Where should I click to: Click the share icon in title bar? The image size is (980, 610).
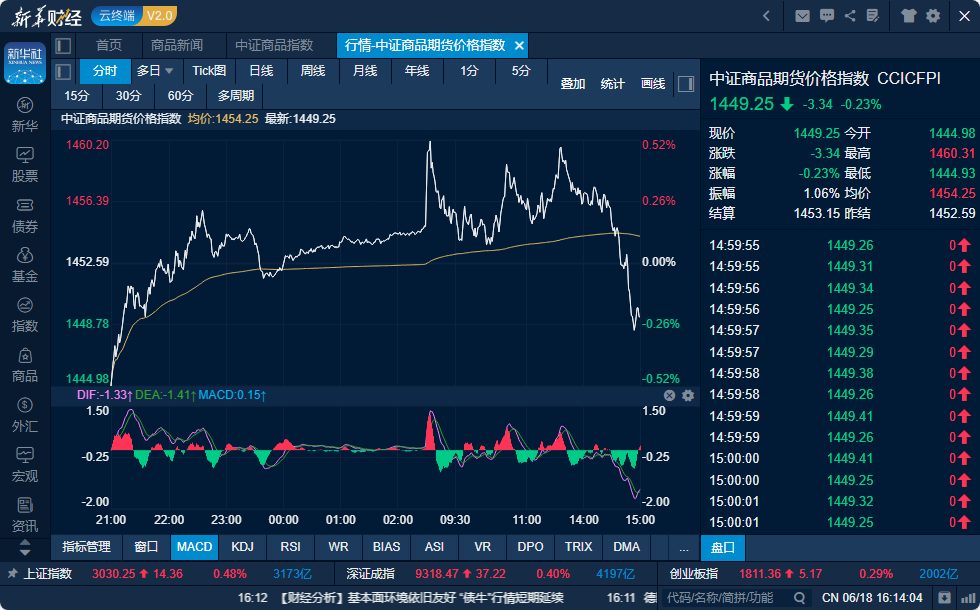[850, 15]
